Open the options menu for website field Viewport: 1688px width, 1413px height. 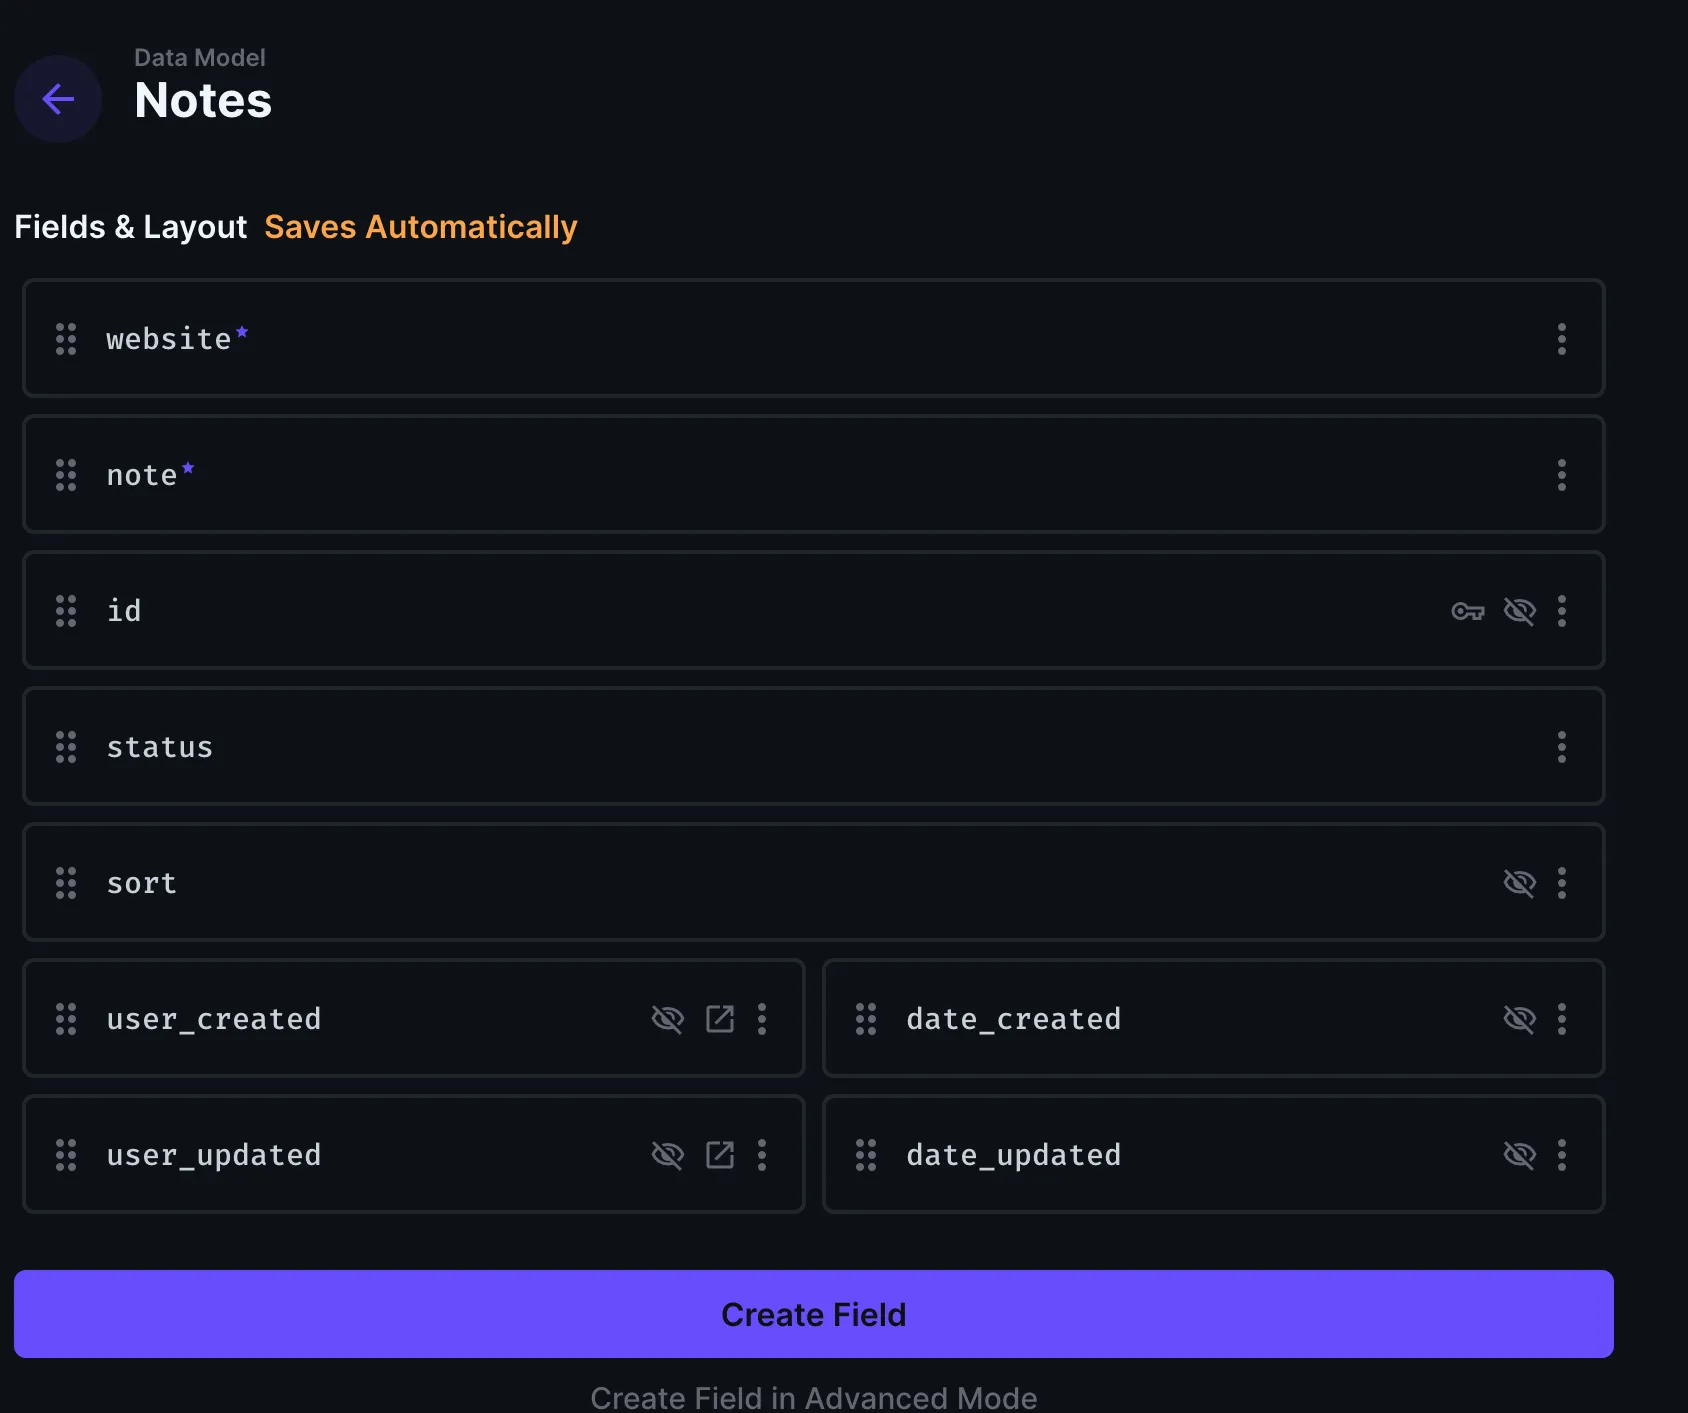[x=1561, y=339]
